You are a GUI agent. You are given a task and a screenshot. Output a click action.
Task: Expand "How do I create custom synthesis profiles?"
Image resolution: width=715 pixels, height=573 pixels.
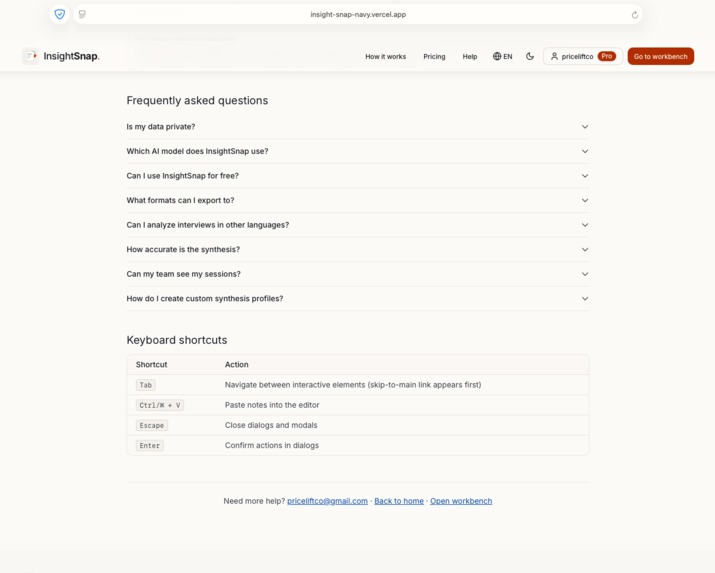pyautogui.click(x=358, y=299)
